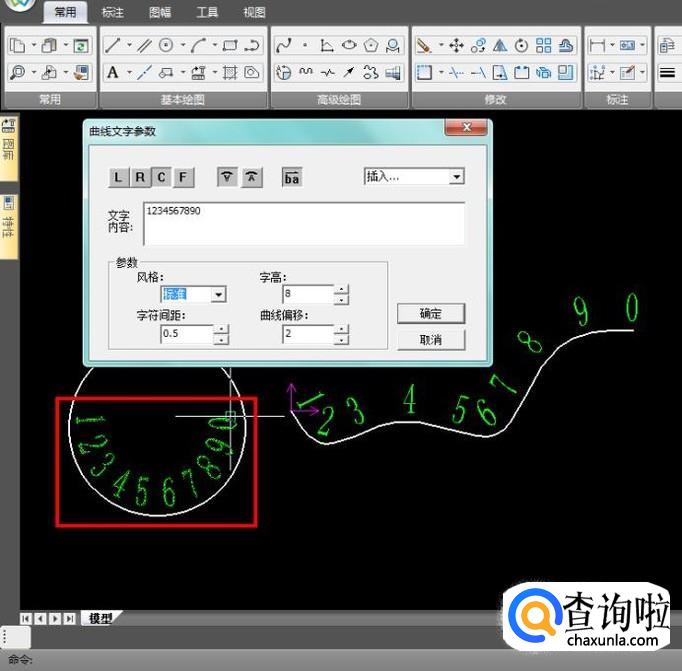Select the Arrow tool
The height and width of the screenshot is (671, 682).
(x=349, y=72)
